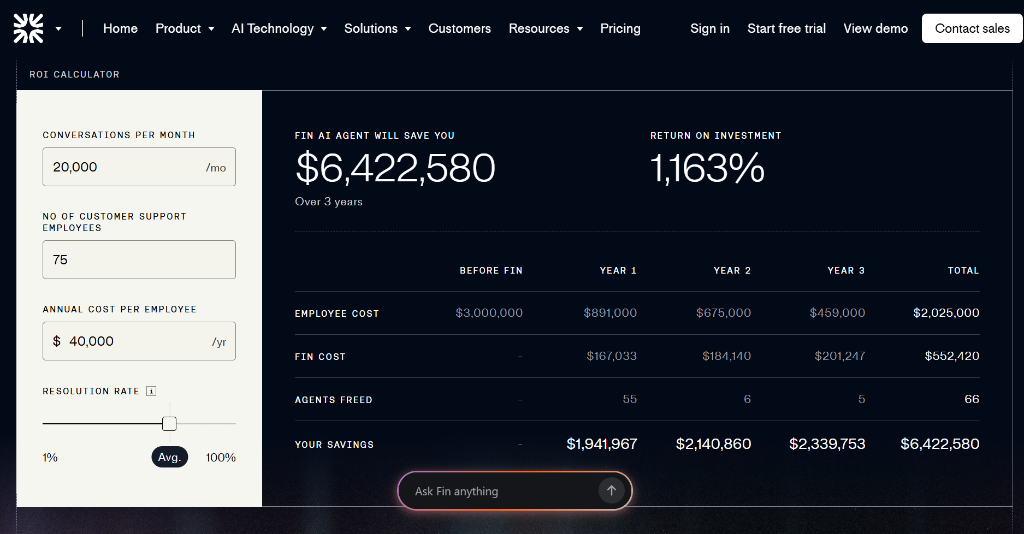1024x534 pixels.
Task: Click the $6,422,580 savings headline
Action: point(395,168)
